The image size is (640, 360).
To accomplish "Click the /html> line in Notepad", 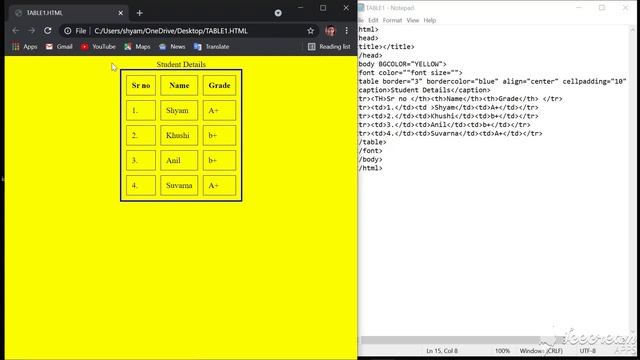I will (371, 168).
